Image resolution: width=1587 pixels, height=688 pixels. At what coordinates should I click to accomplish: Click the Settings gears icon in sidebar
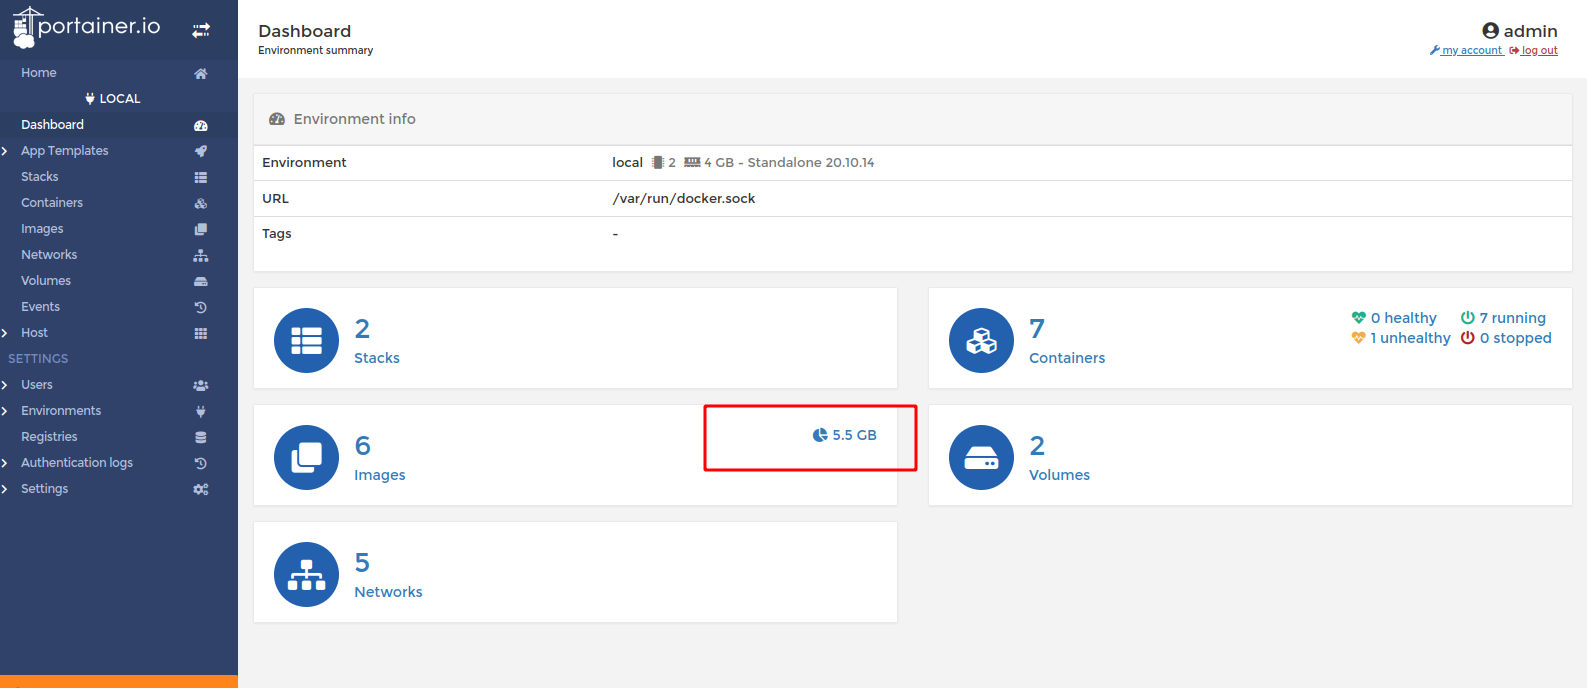pyautogui.click(x=201, y=489)
